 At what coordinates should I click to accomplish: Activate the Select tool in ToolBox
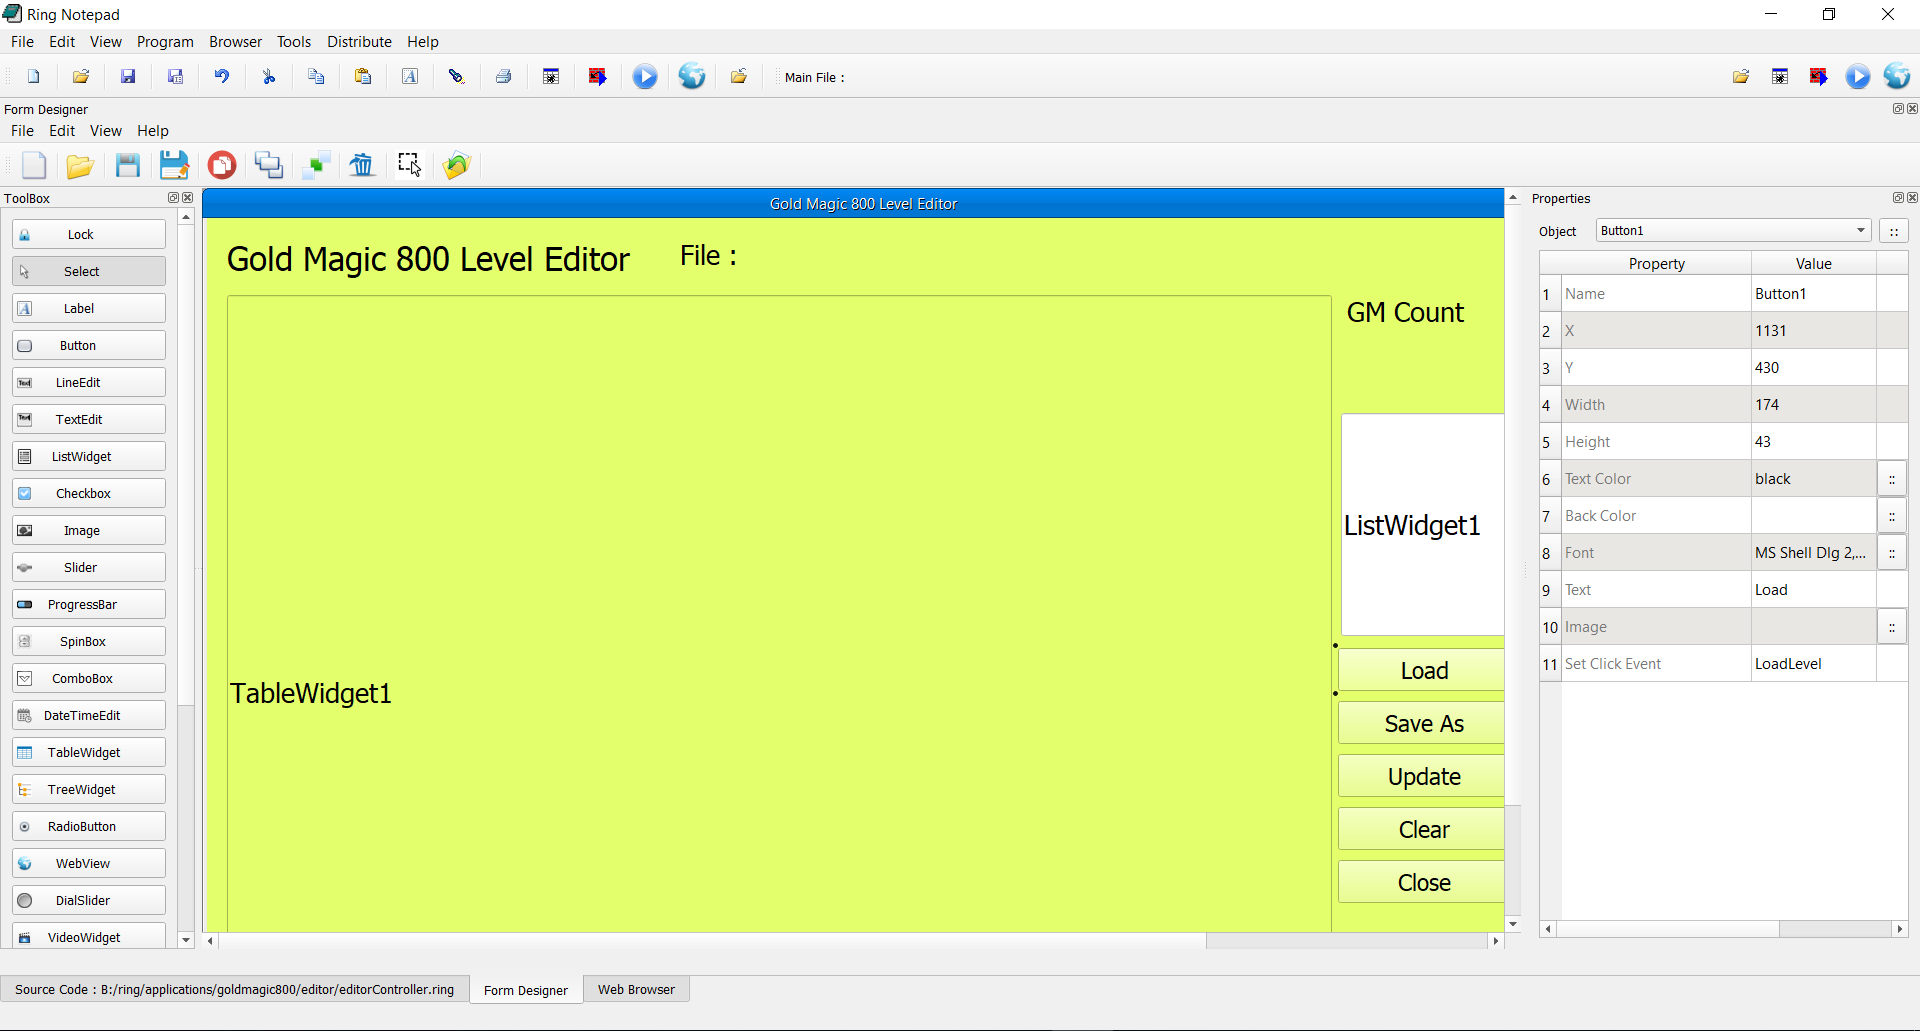pos(89,271)
